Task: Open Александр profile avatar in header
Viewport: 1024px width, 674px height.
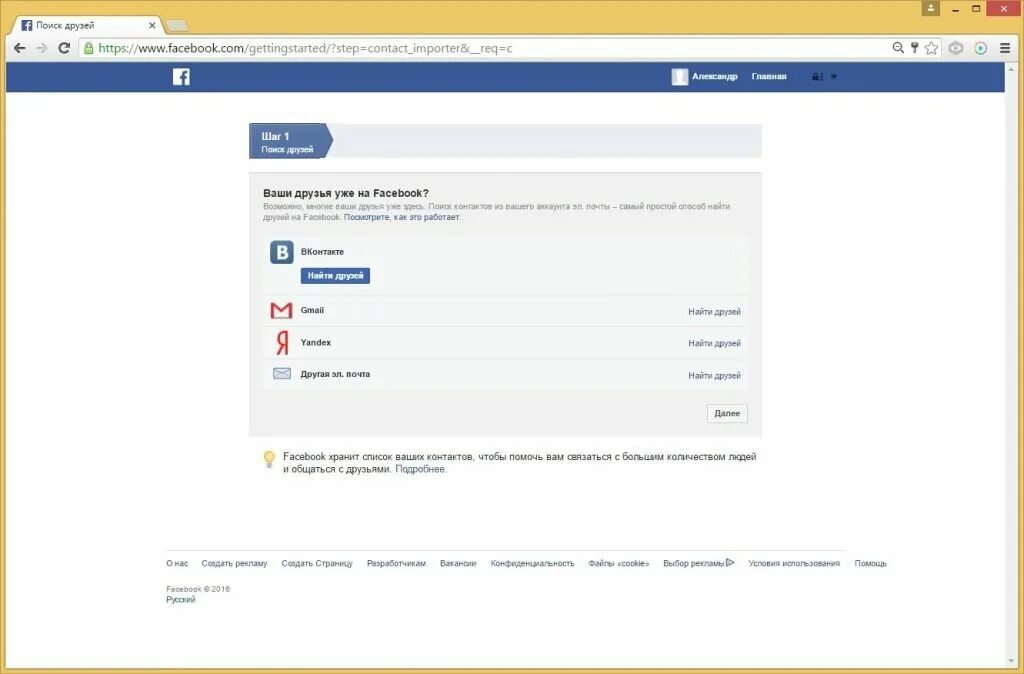Action: pos(679,76)
